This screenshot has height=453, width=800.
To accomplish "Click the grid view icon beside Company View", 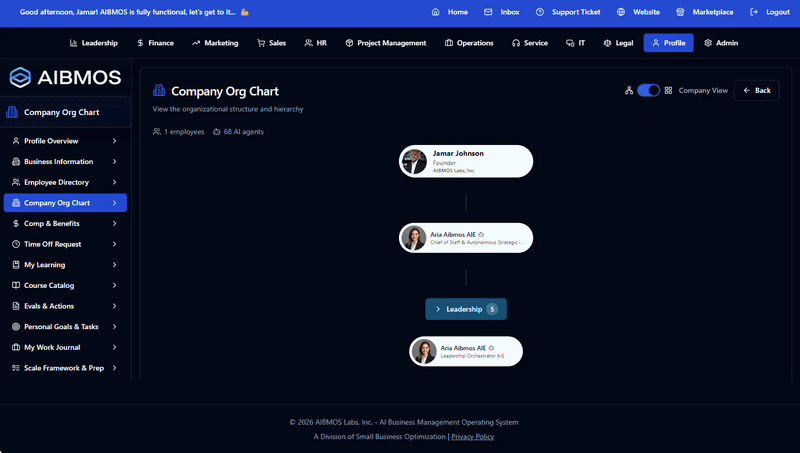I will [668, 90].
